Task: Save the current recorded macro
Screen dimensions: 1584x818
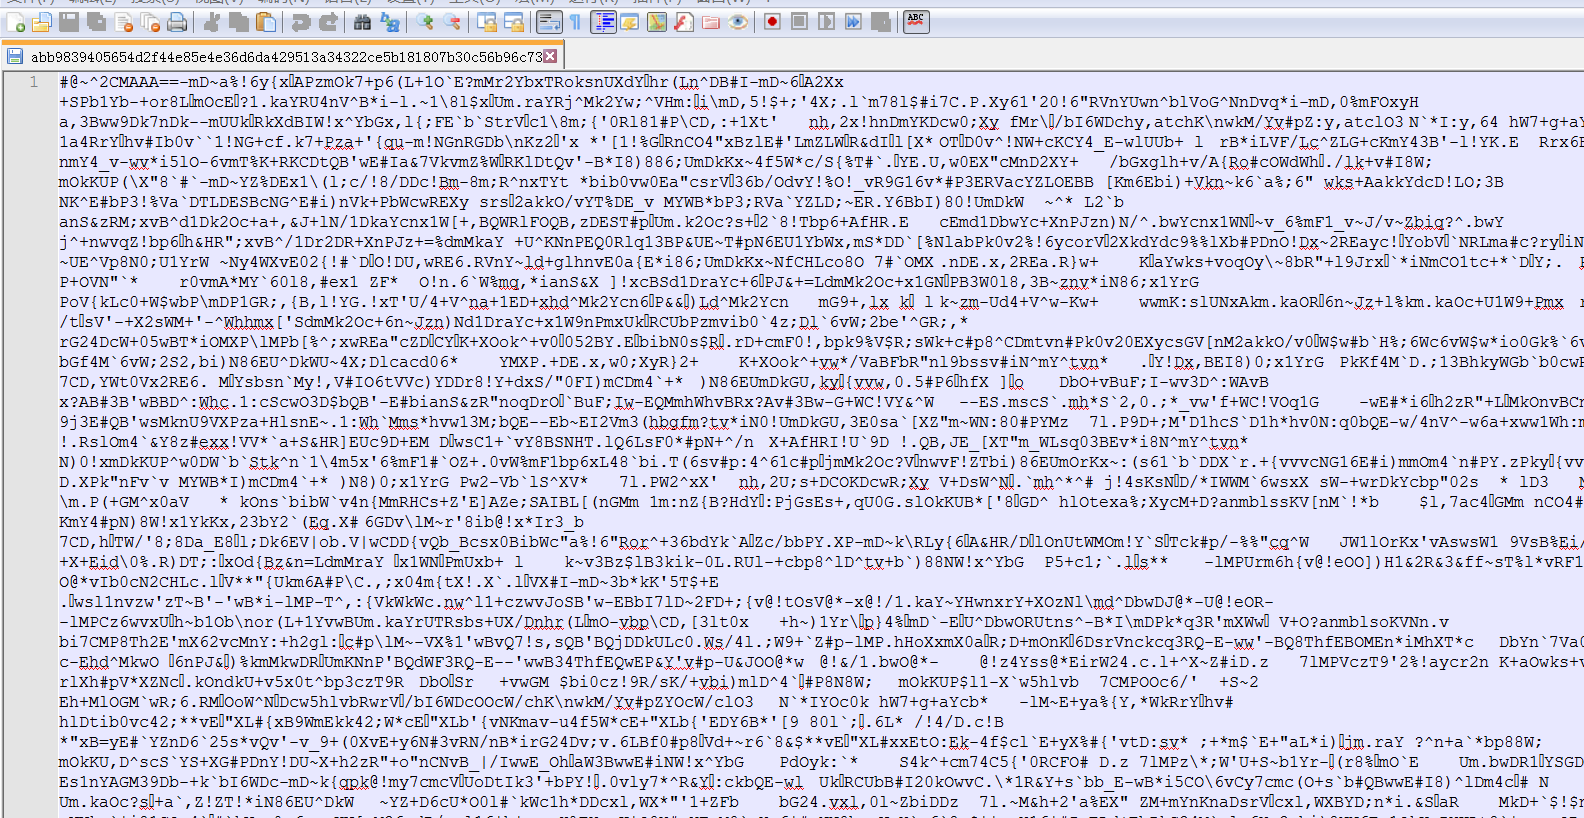Action: click(x=881, y=22)
